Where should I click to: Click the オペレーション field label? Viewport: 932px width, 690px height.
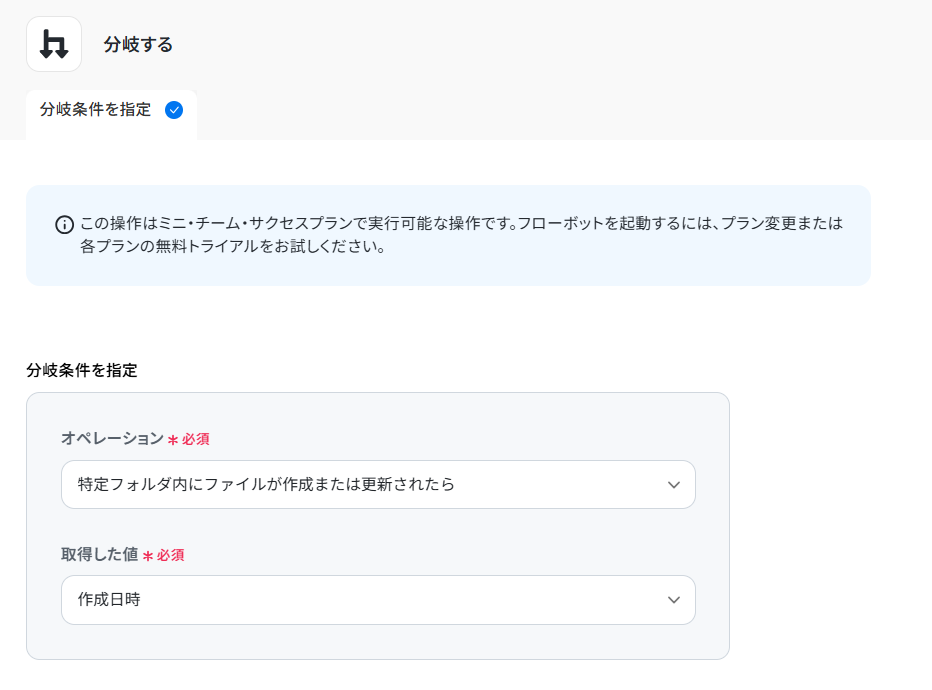pyautogui.click(x=112, y=439)
